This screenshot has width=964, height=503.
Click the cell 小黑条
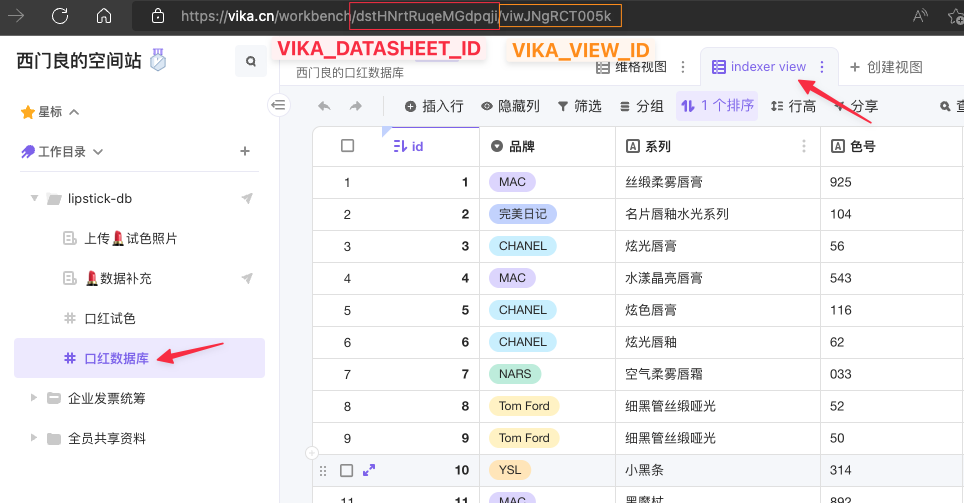pos(717,470)
